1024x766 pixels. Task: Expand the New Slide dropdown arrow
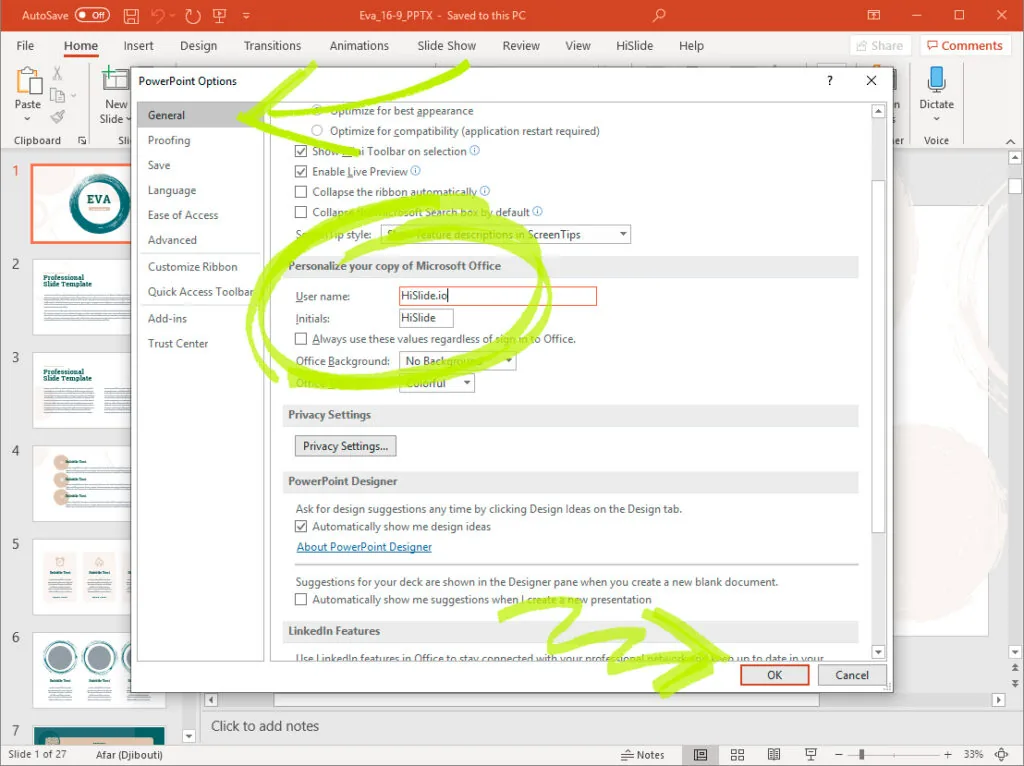129,119
